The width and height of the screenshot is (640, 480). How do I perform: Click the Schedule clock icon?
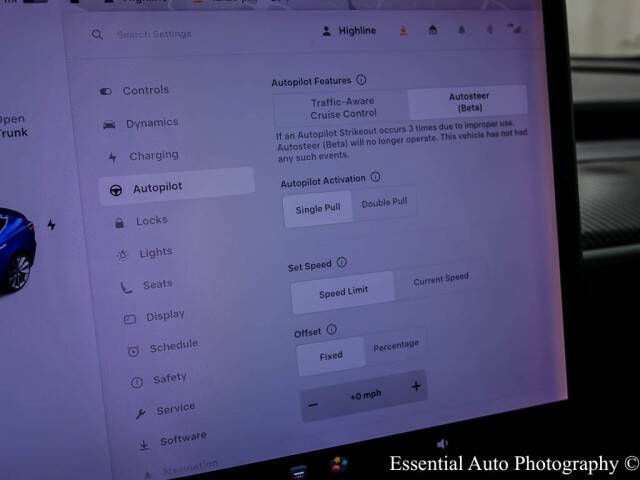[133, 351]
